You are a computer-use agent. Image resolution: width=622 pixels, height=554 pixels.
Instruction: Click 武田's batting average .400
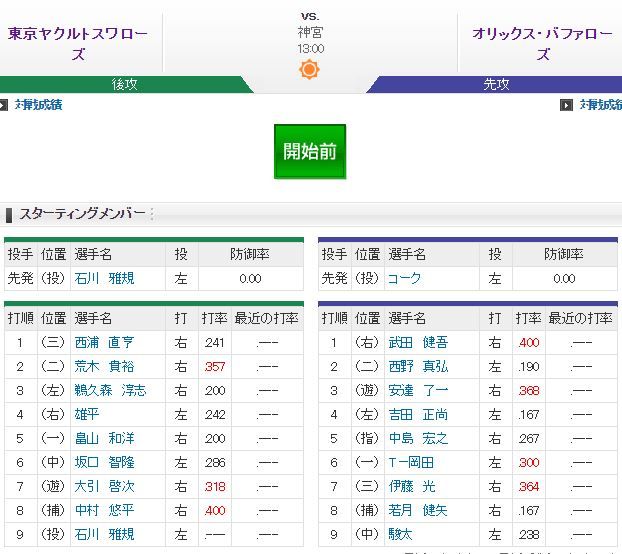[x=529, y=343]
